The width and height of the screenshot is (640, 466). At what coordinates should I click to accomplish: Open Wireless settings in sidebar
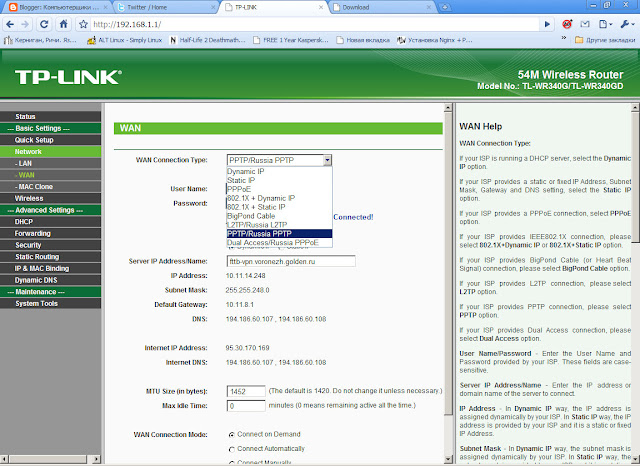[51, 198]
